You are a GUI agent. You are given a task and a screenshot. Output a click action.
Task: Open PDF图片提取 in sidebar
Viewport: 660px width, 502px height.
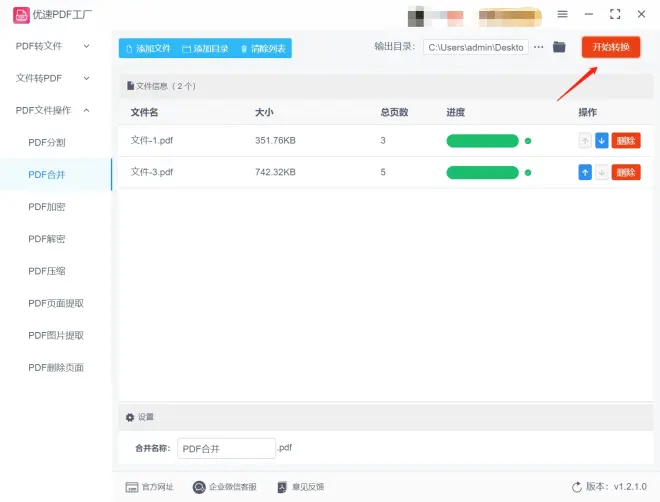click(x=56, y=335)
